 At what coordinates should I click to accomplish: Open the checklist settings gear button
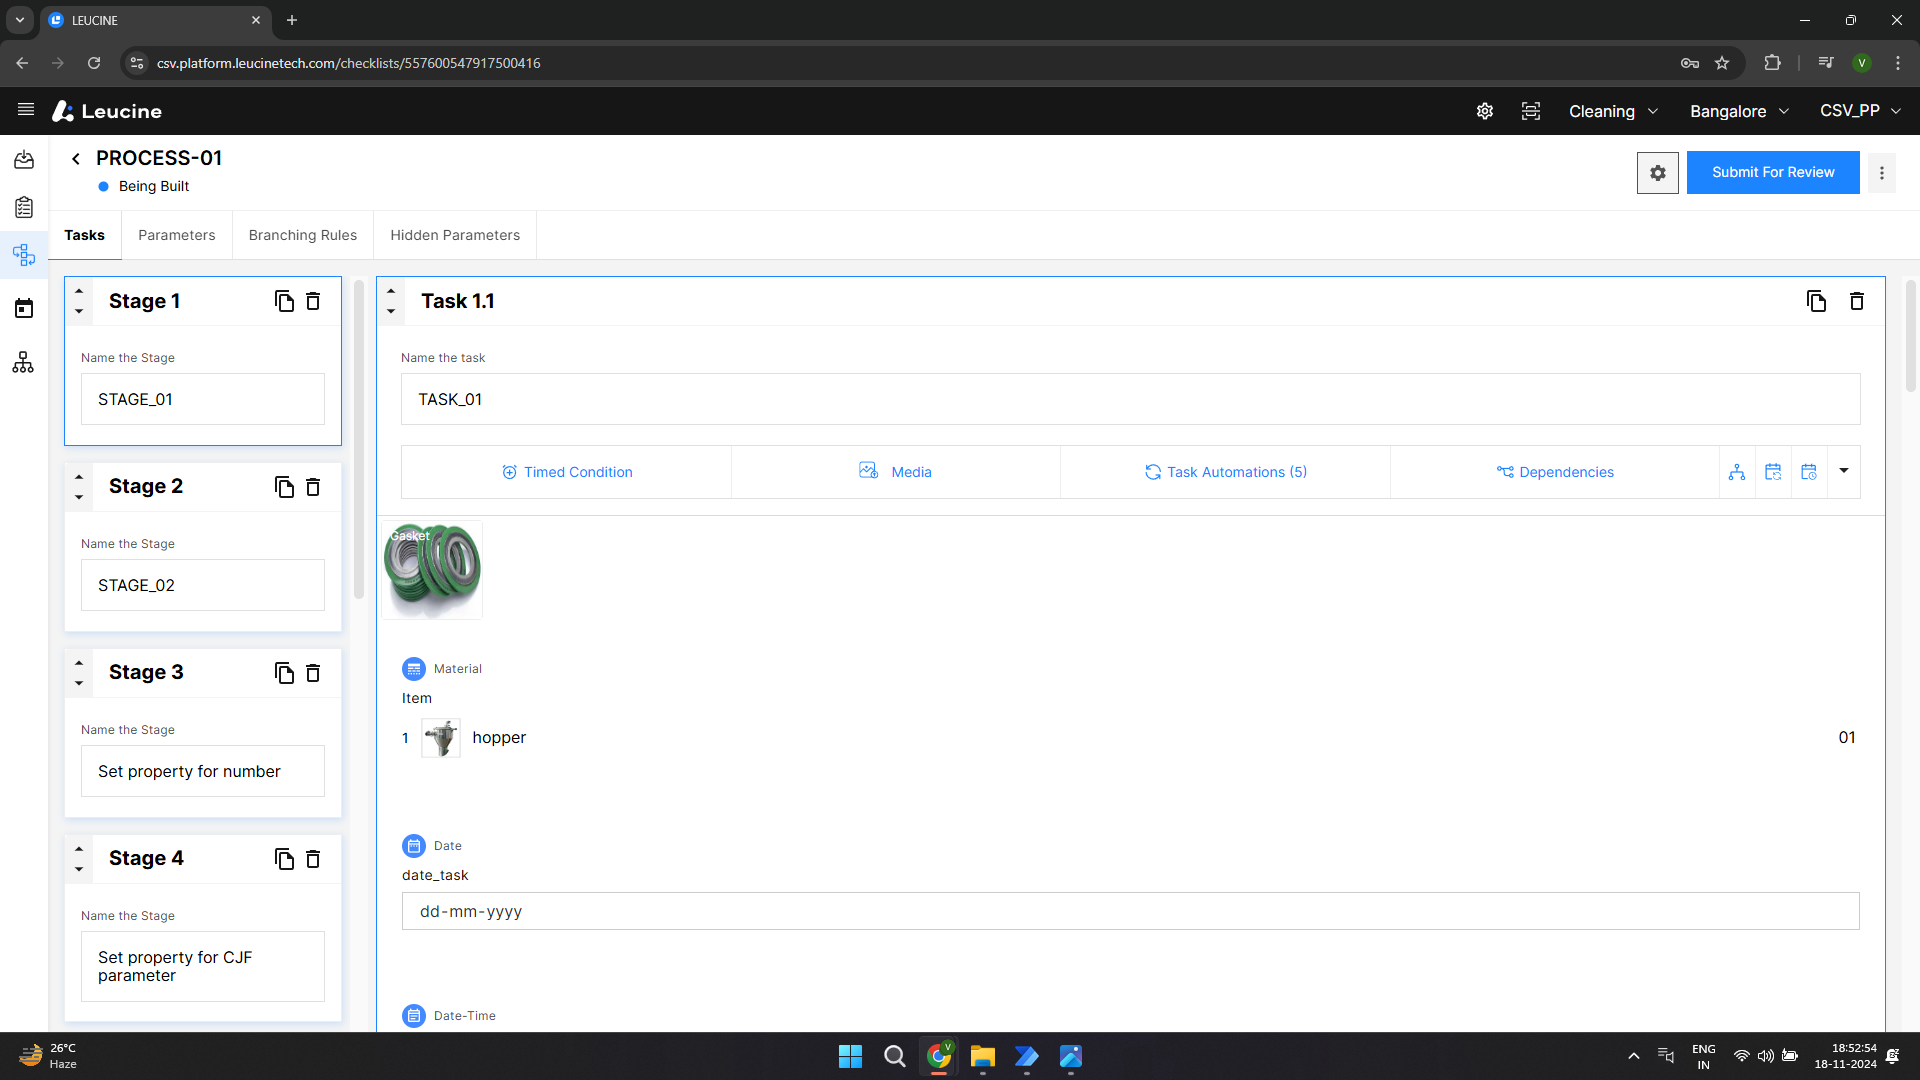[x=1658, y=173]
